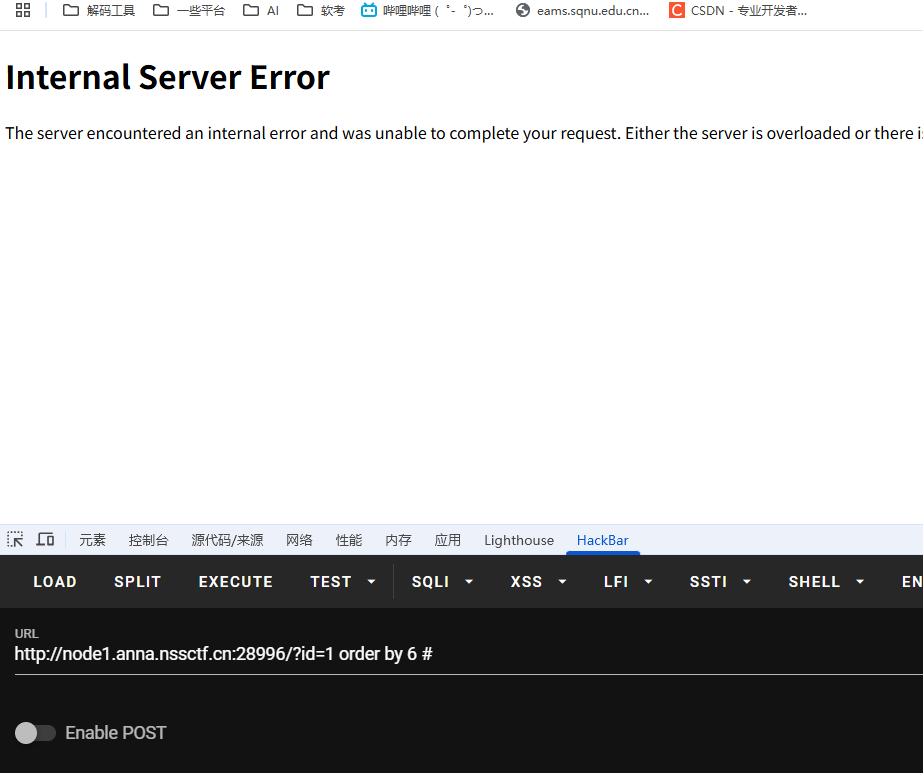Expand the SQLI dropdown menu

[x=442, y=582]
